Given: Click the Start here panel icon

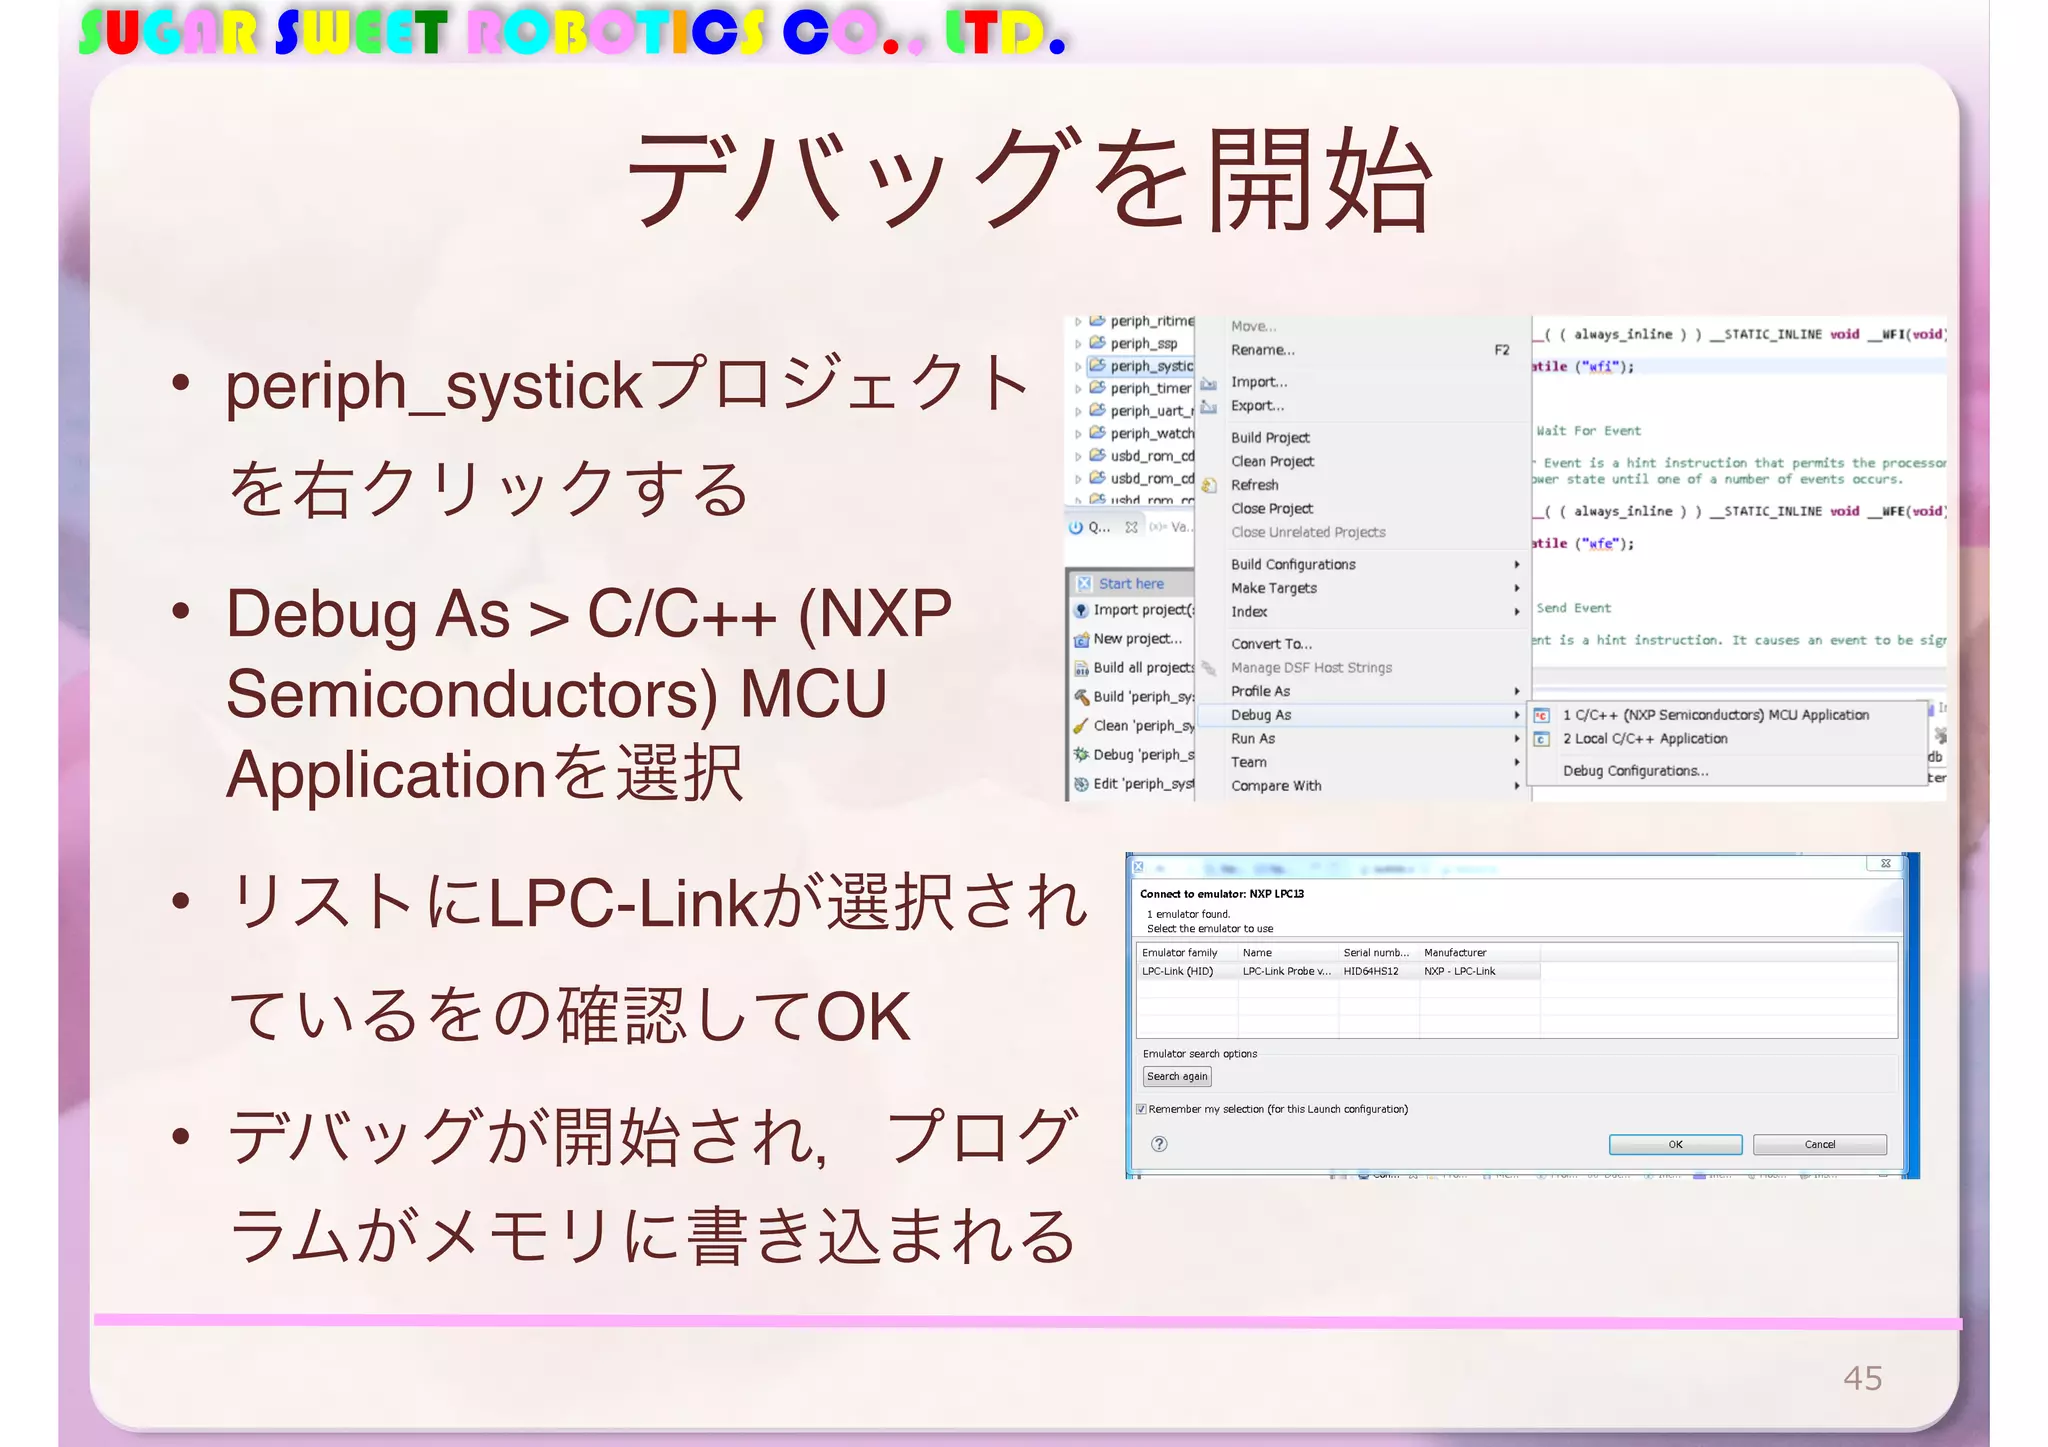Looking at the screenshot, I should [1084, 584].
